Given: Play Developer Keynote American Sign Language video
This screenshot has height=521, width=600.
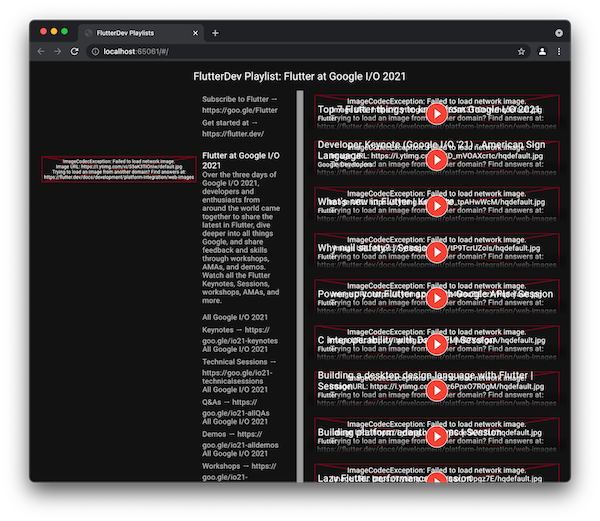Looking at the screenshot, I should click(x=437, y=160).
